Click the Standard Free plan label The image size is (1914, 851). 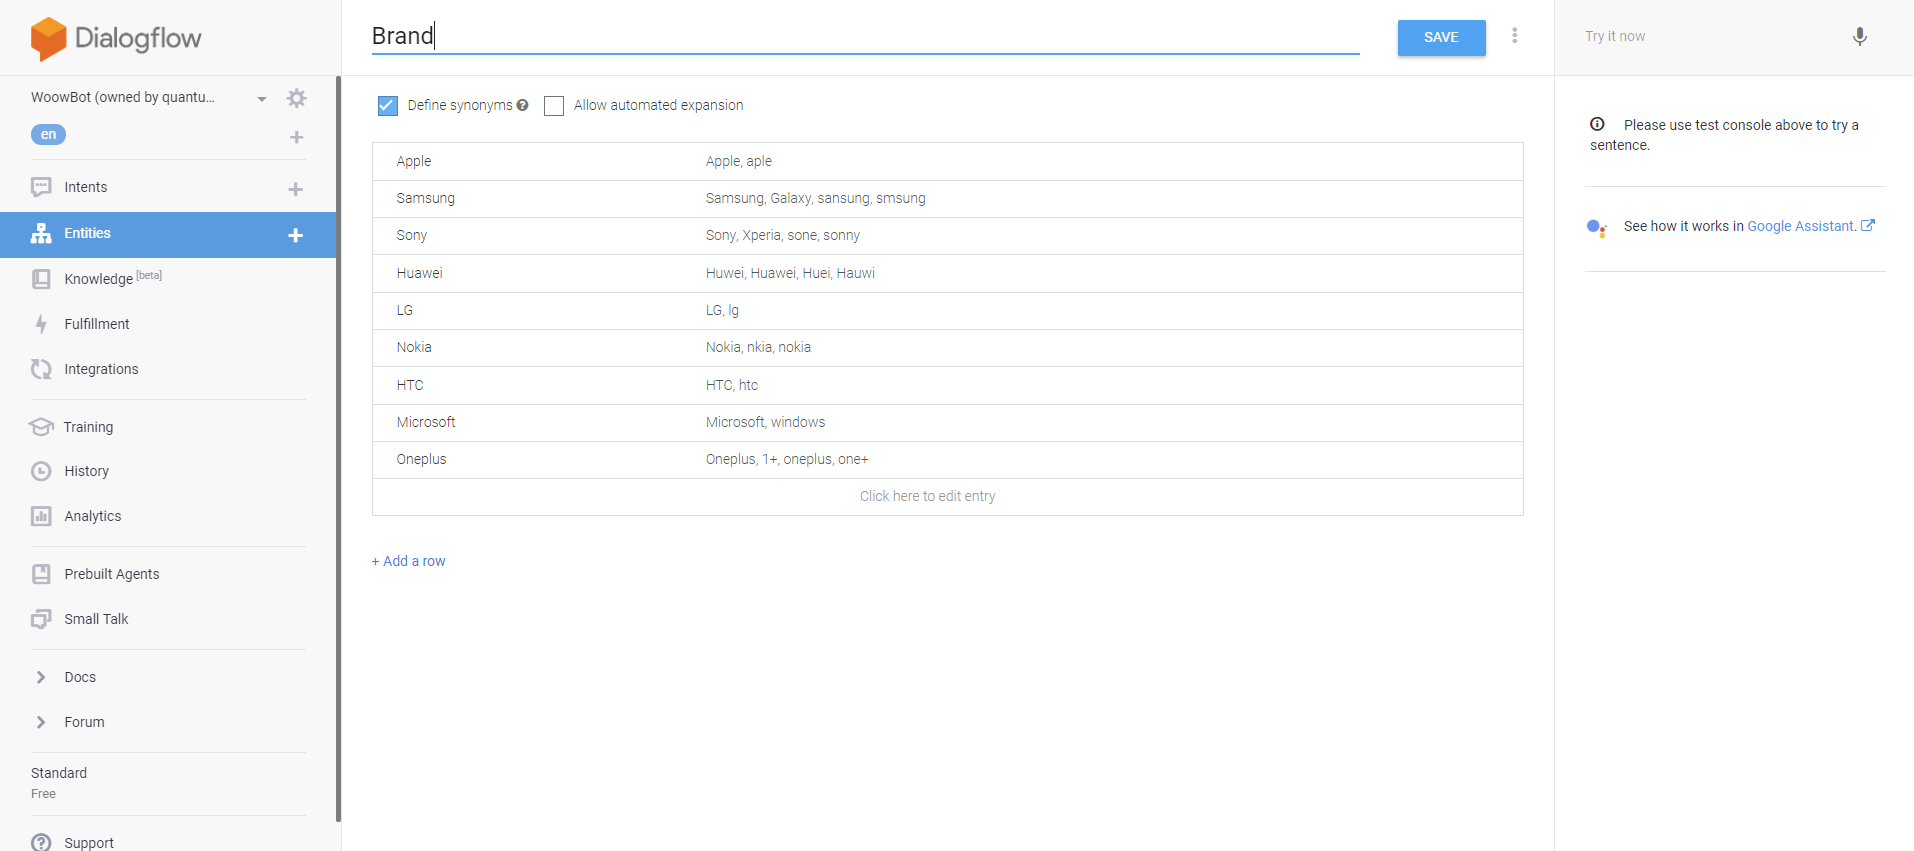click(x=59, y=782)
